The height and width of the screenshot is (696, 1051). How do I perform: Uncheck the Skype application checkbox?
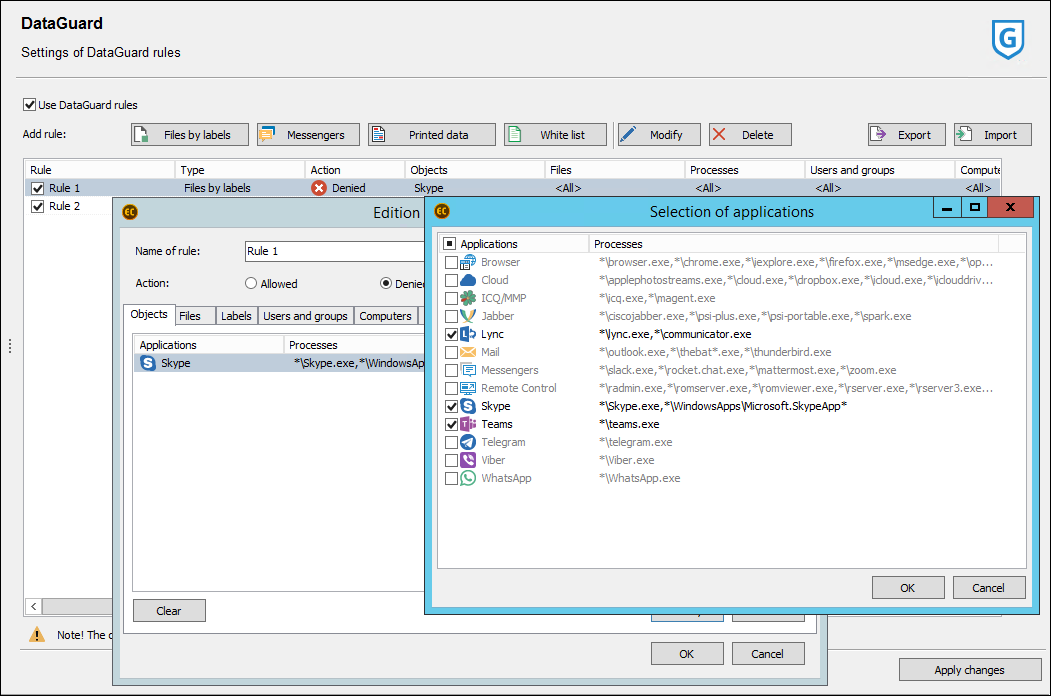click(451, 406)
